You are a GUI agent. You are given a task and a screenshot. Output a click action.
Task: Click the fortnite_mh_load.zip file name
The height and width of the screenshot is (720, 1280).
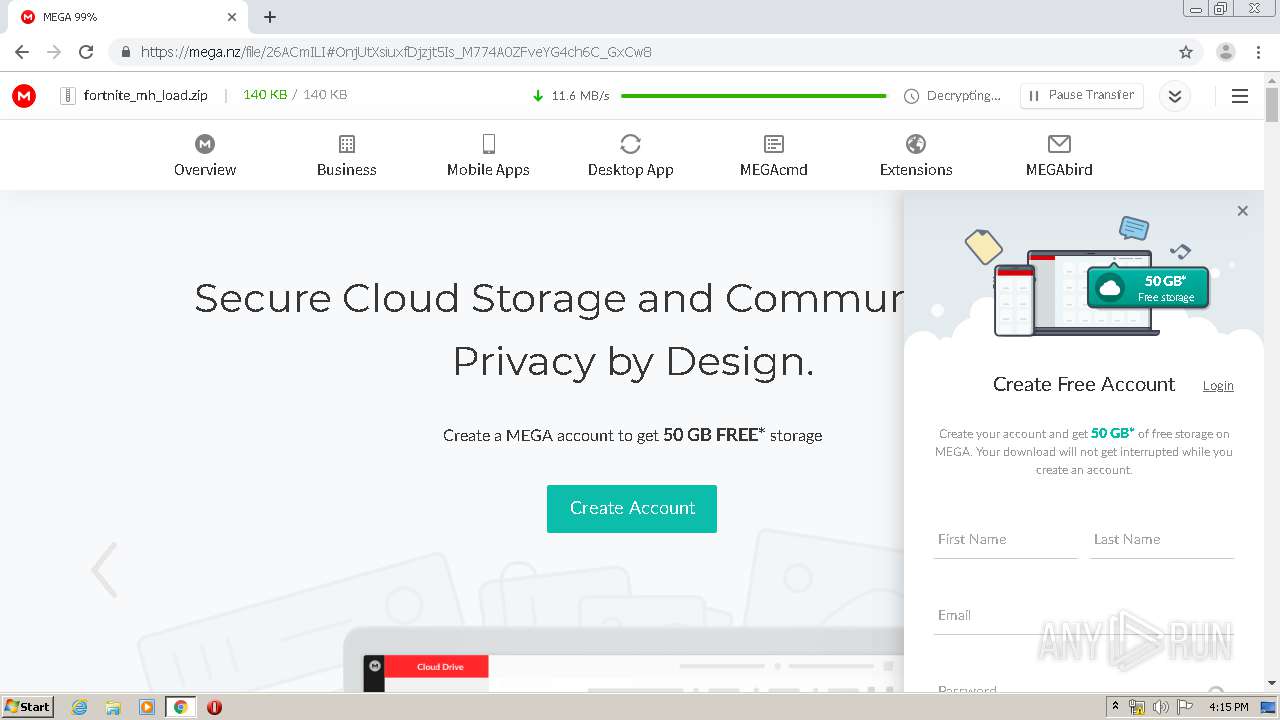click(x=146, y=95)
